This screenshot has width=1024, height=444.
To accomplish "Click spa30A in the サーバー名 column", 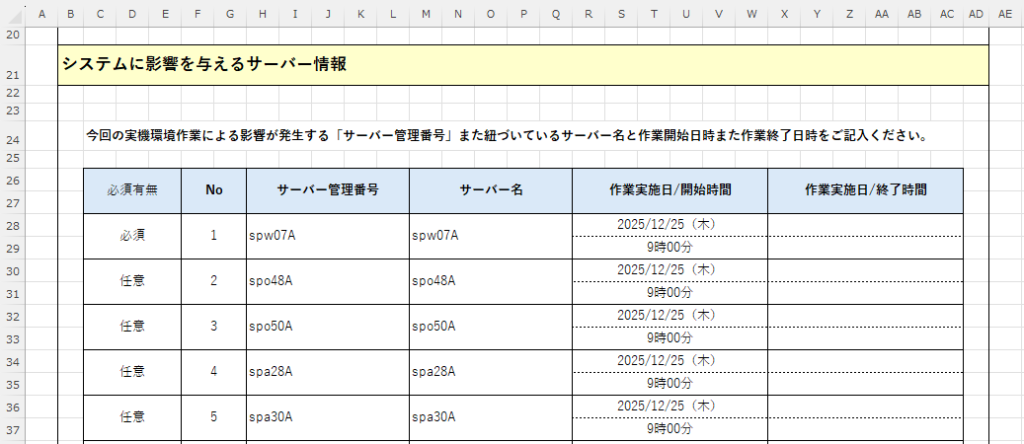I will coord(433,417).
